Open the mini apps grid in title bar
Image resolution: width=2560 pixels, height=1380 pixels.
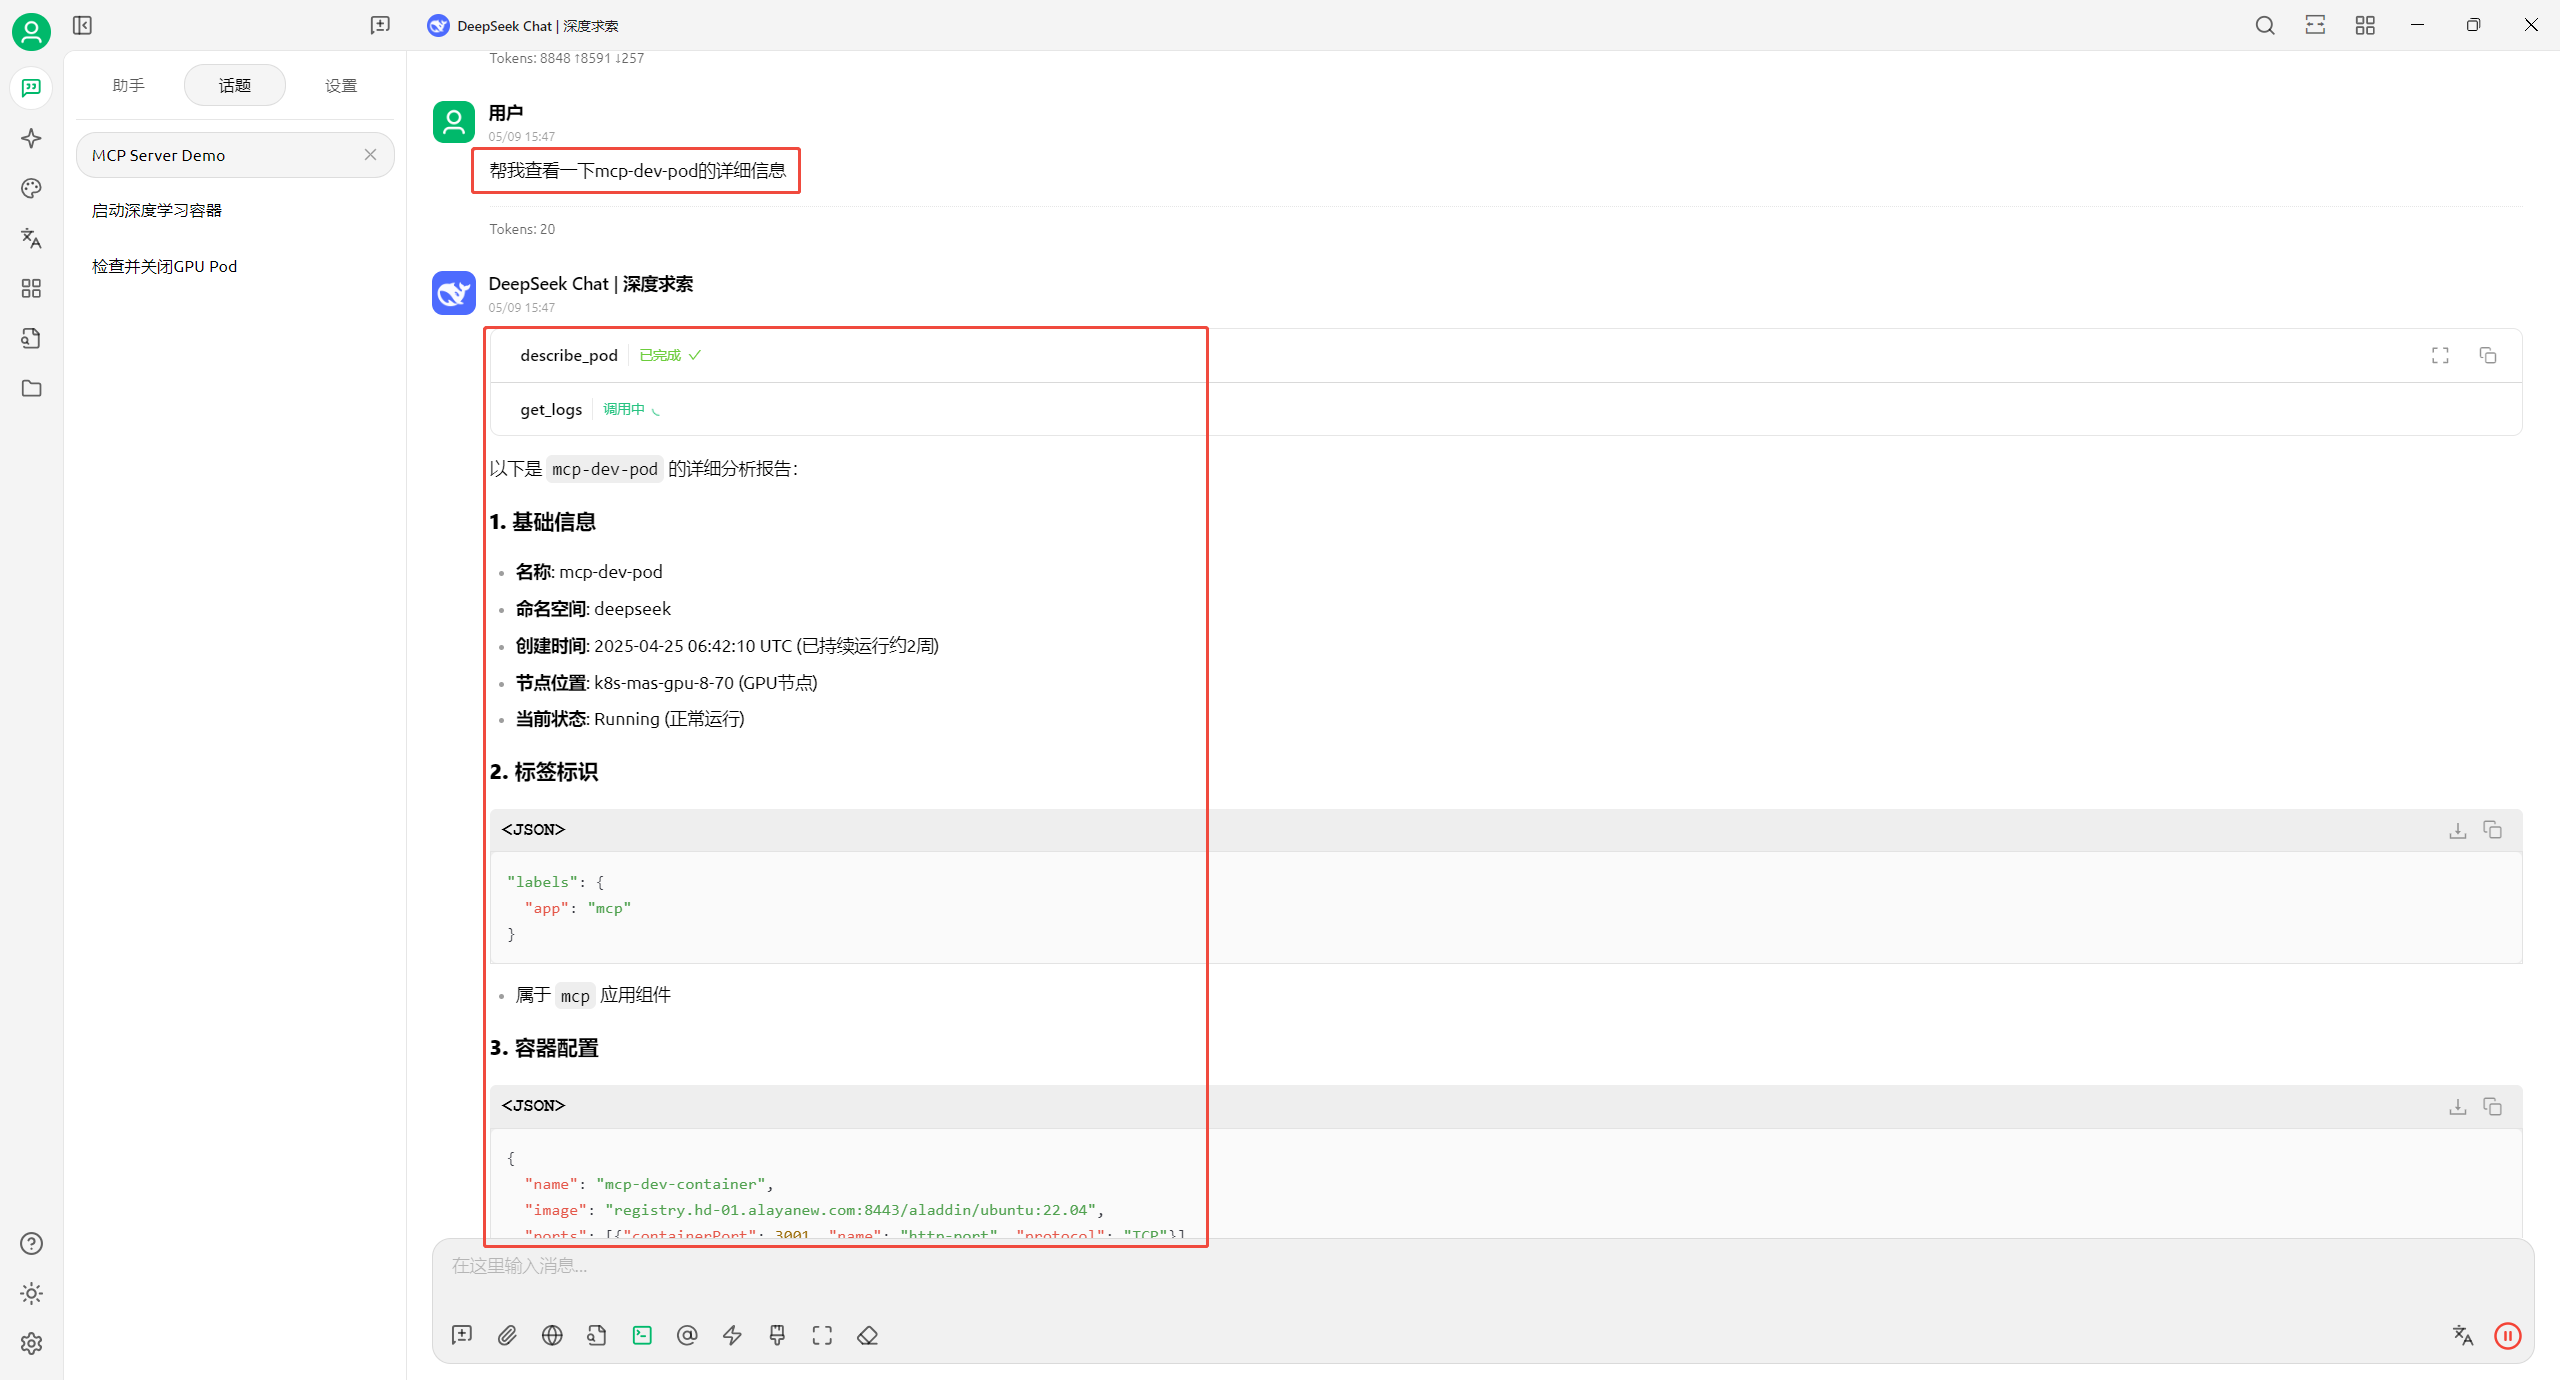pyautogui.click(x=2365, y=25)
